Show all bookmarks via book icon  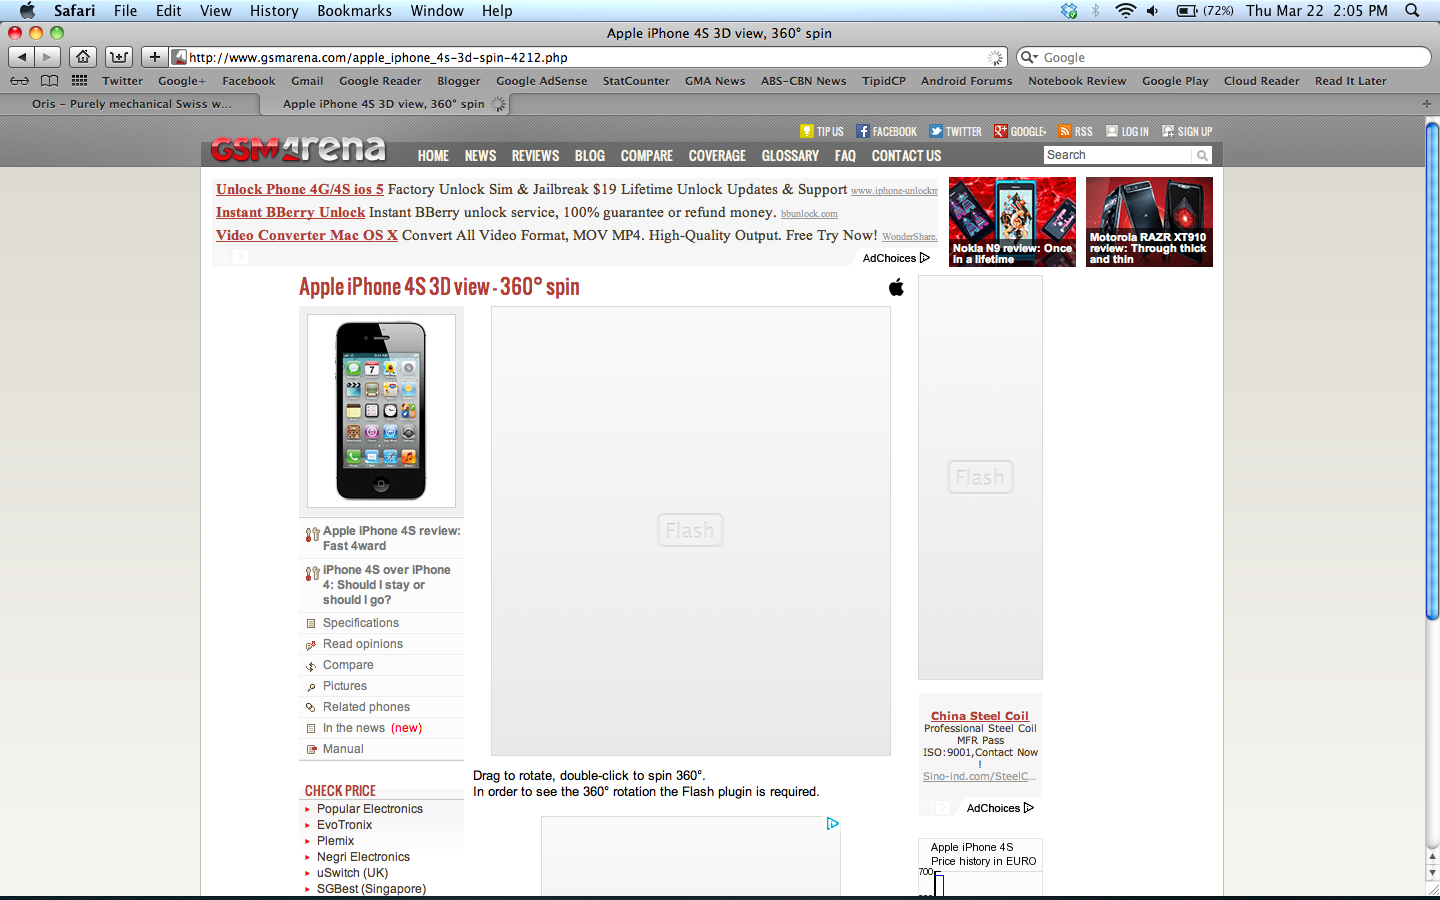coord(49,81)
